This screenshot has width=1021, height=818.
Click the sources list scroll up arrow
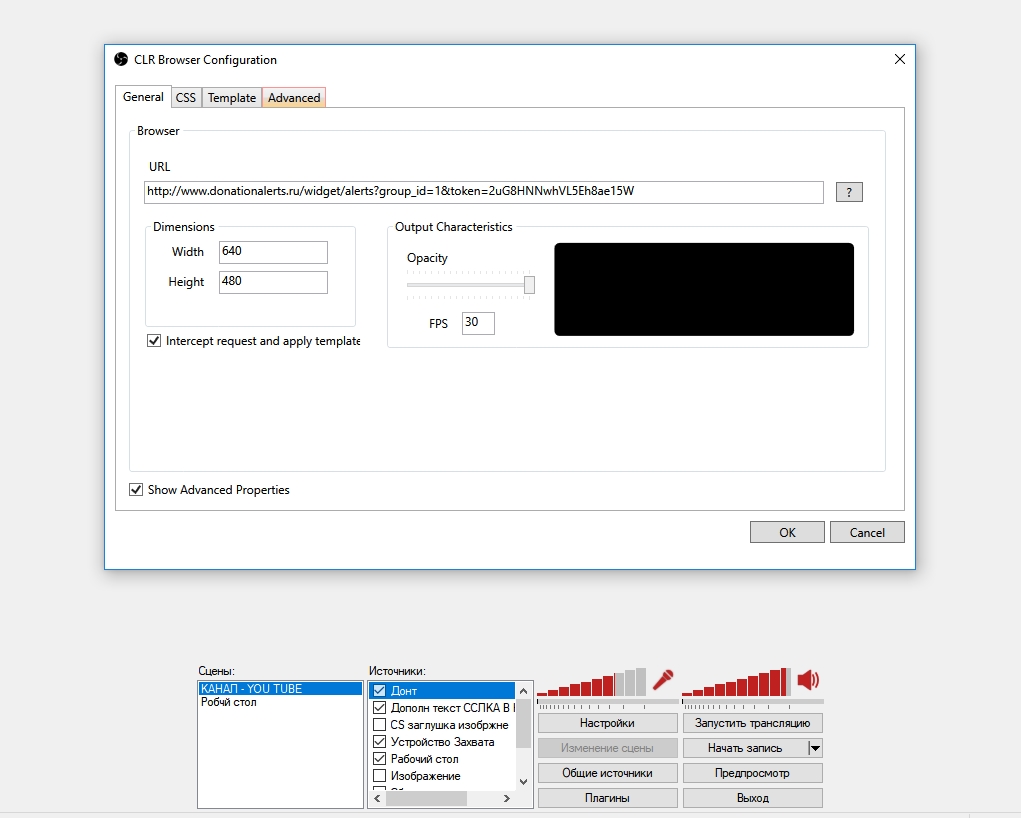[524, 690]
